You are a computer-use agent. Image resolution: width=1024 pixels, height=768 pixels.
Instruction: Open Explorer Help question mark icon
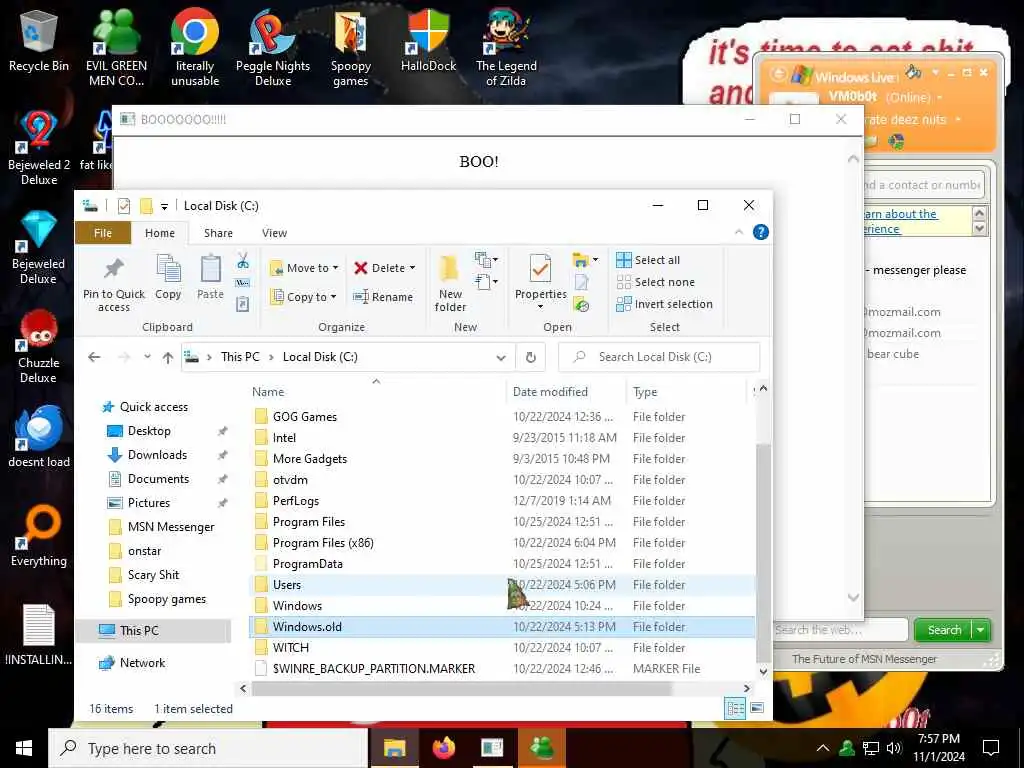tap(760, 232)
